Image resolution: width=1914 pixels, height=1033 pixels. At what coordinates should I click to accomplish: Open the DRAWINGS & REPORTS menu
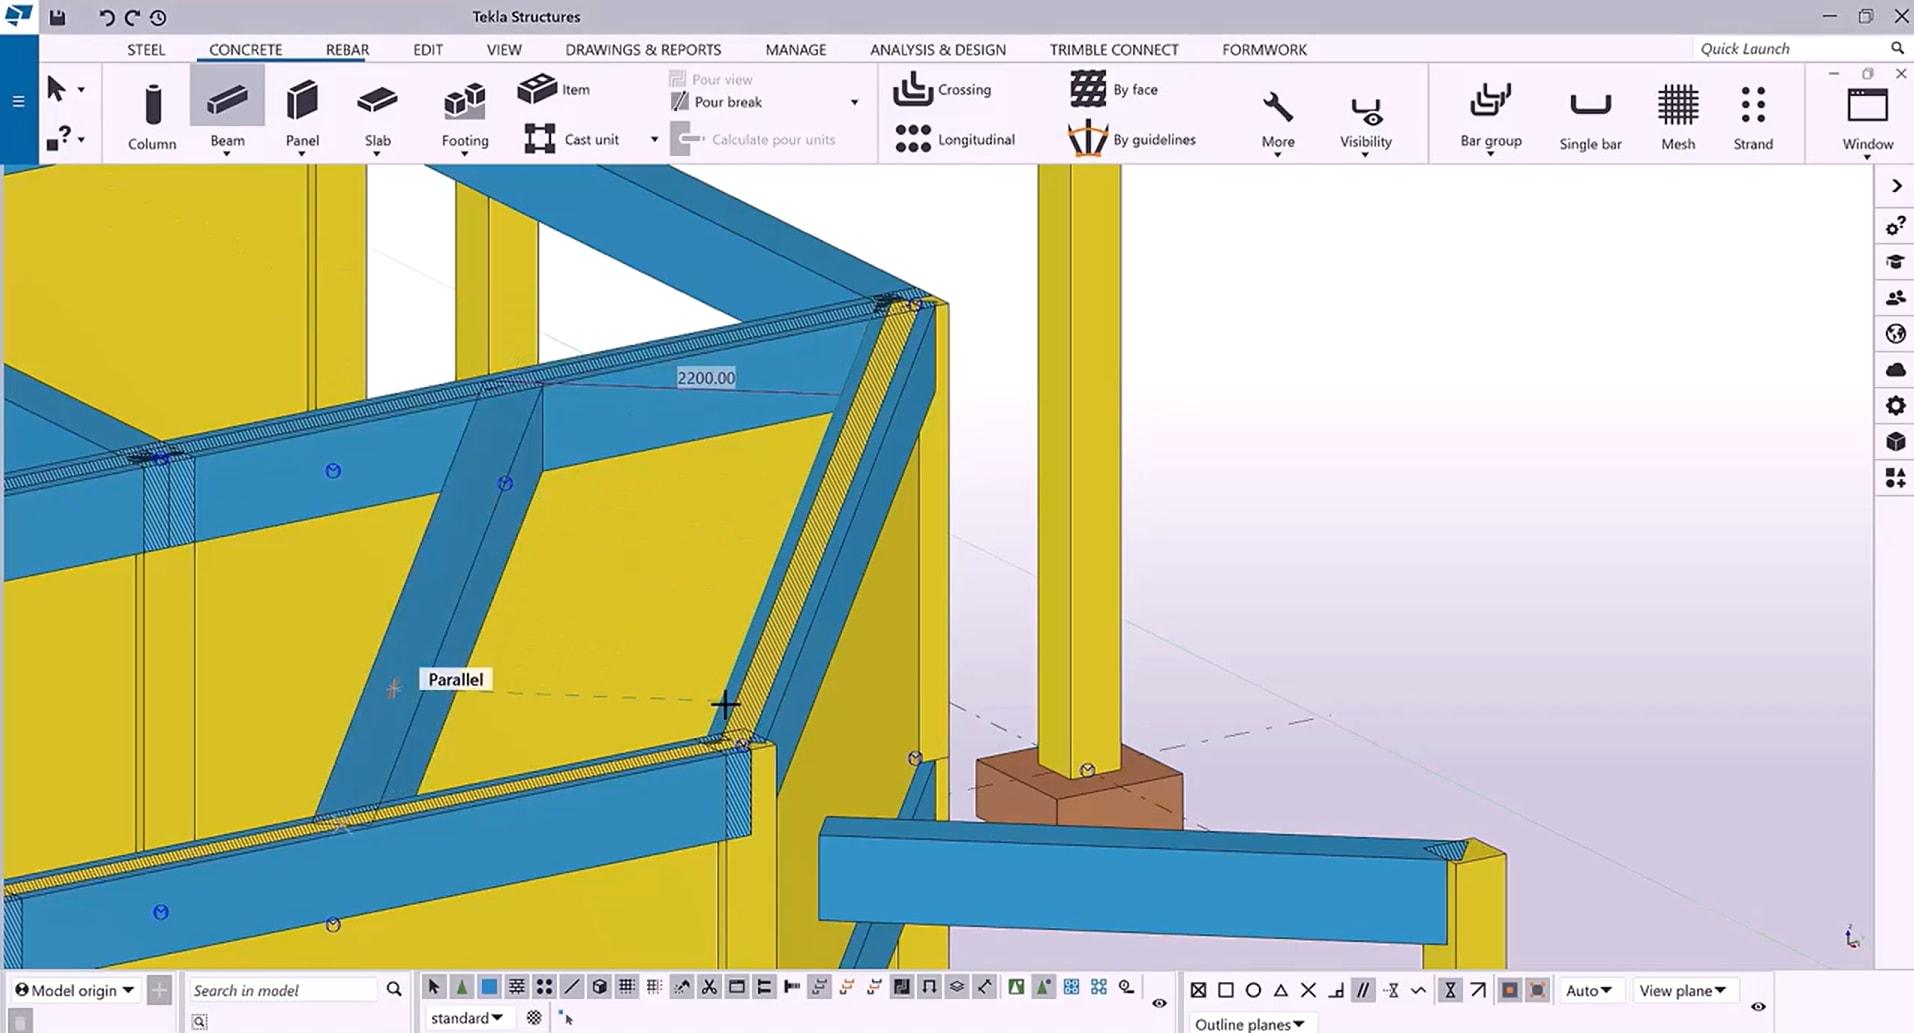[643, 49]
